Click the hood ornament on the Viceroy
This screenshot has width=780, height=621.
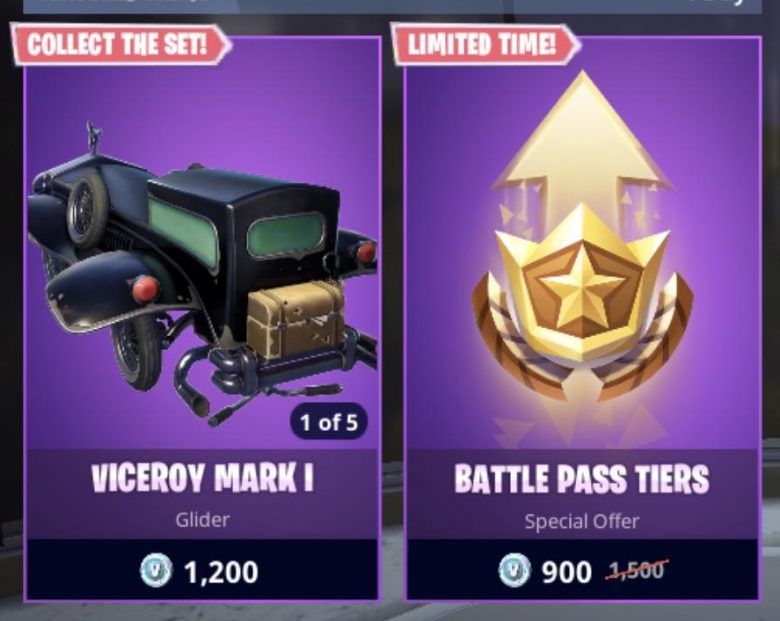pos(93,135)
